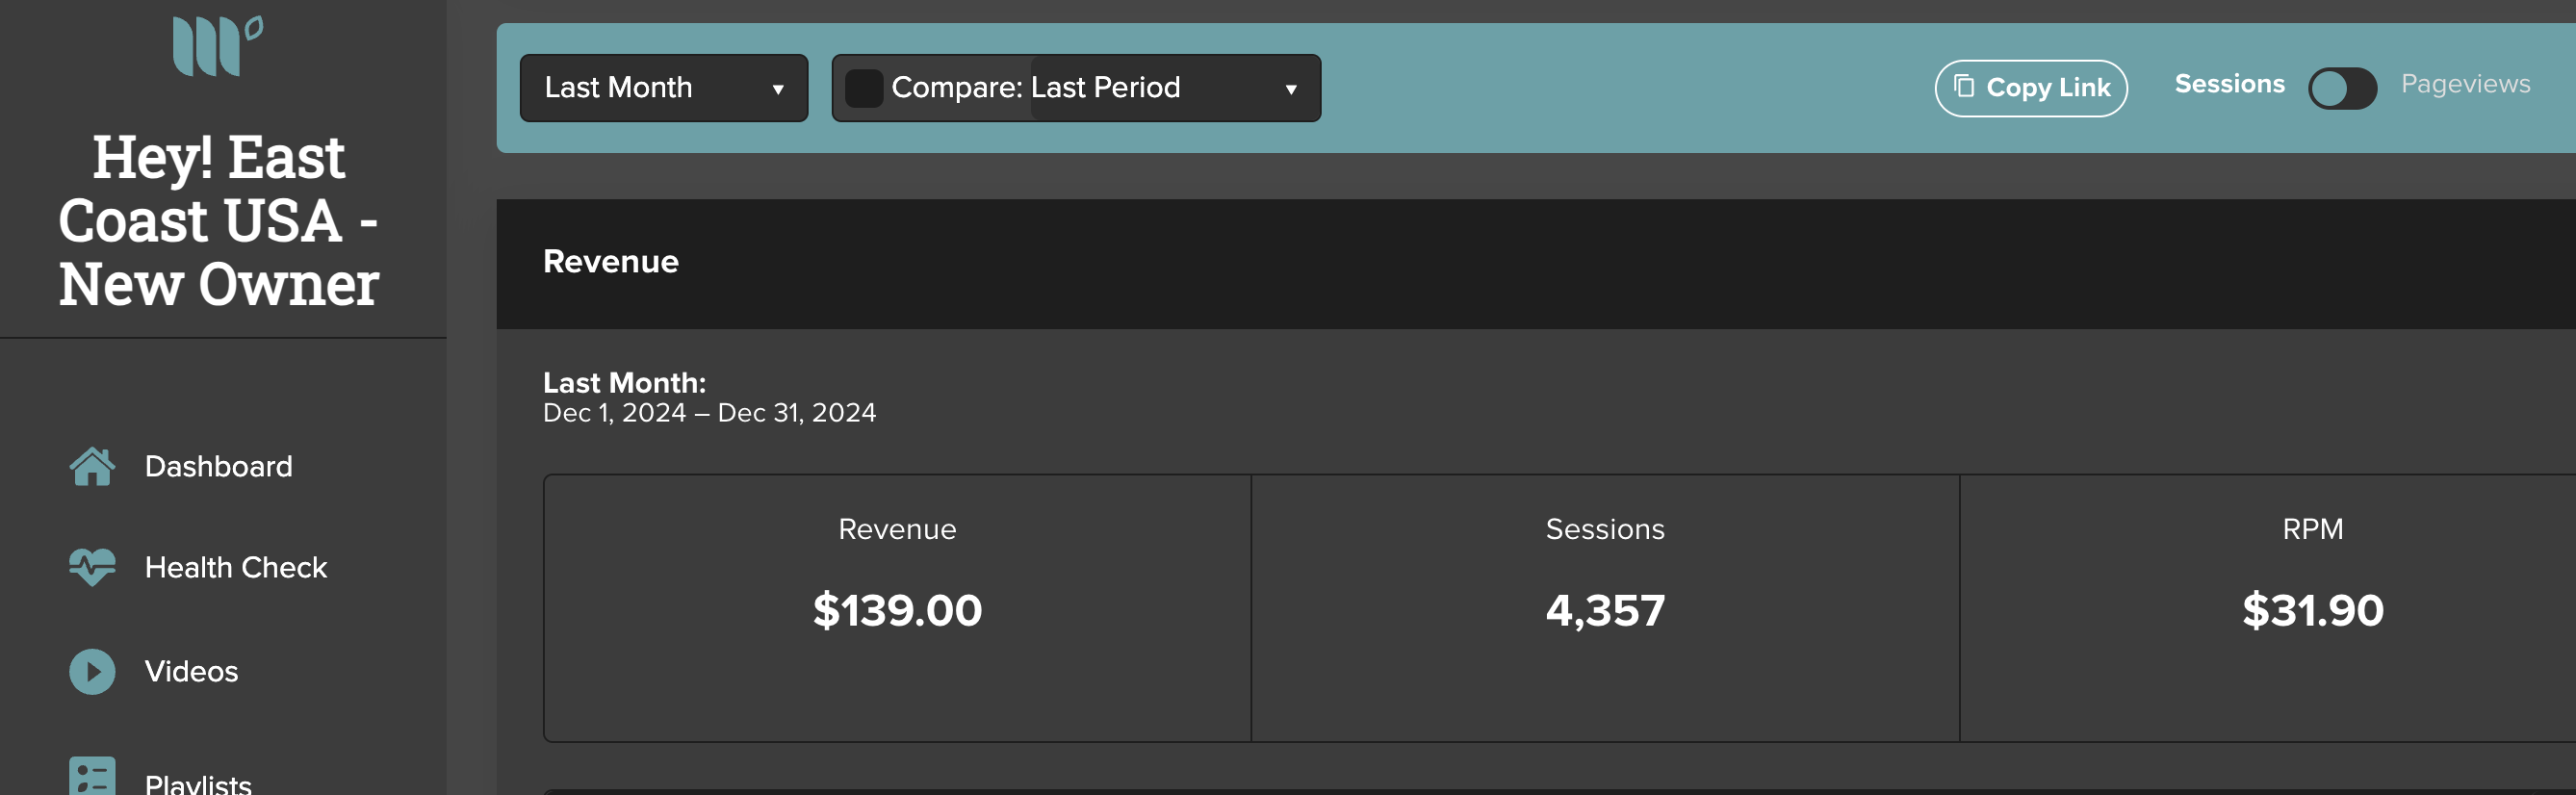Click the Videos play icon
2576x795 pixels.
point(92,671)
